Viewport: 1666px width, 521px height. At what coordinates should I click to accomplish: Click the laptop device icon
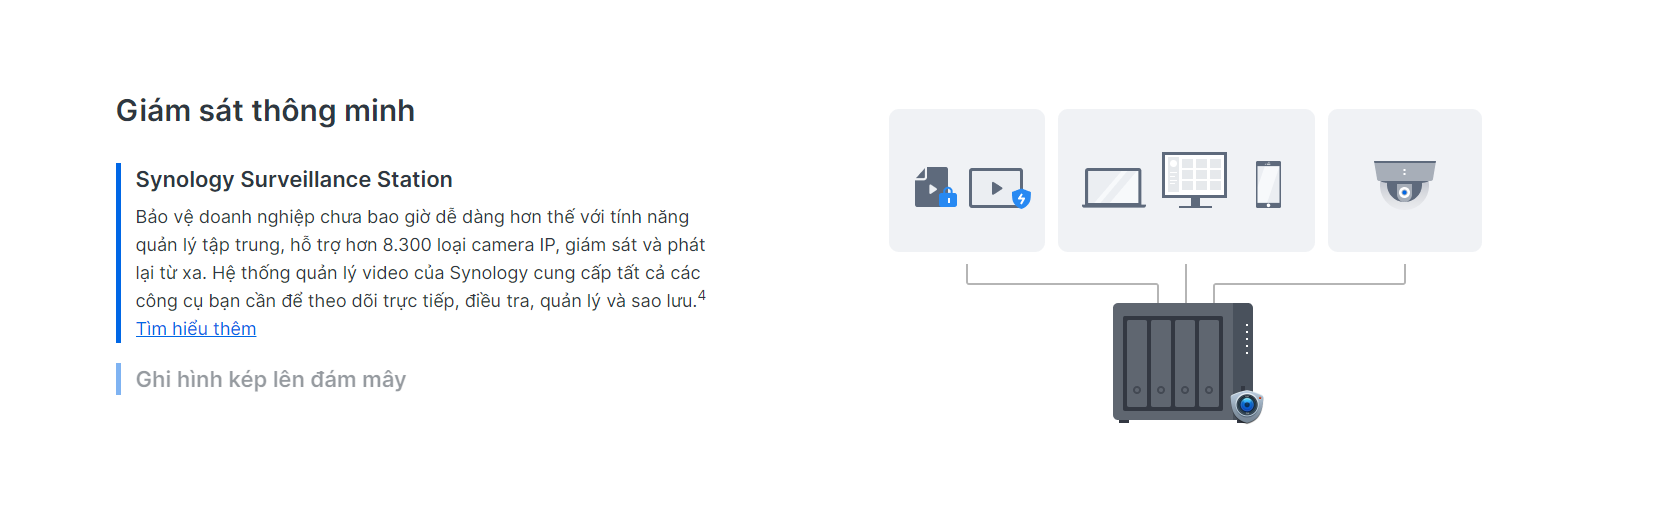click(1114, 188)
